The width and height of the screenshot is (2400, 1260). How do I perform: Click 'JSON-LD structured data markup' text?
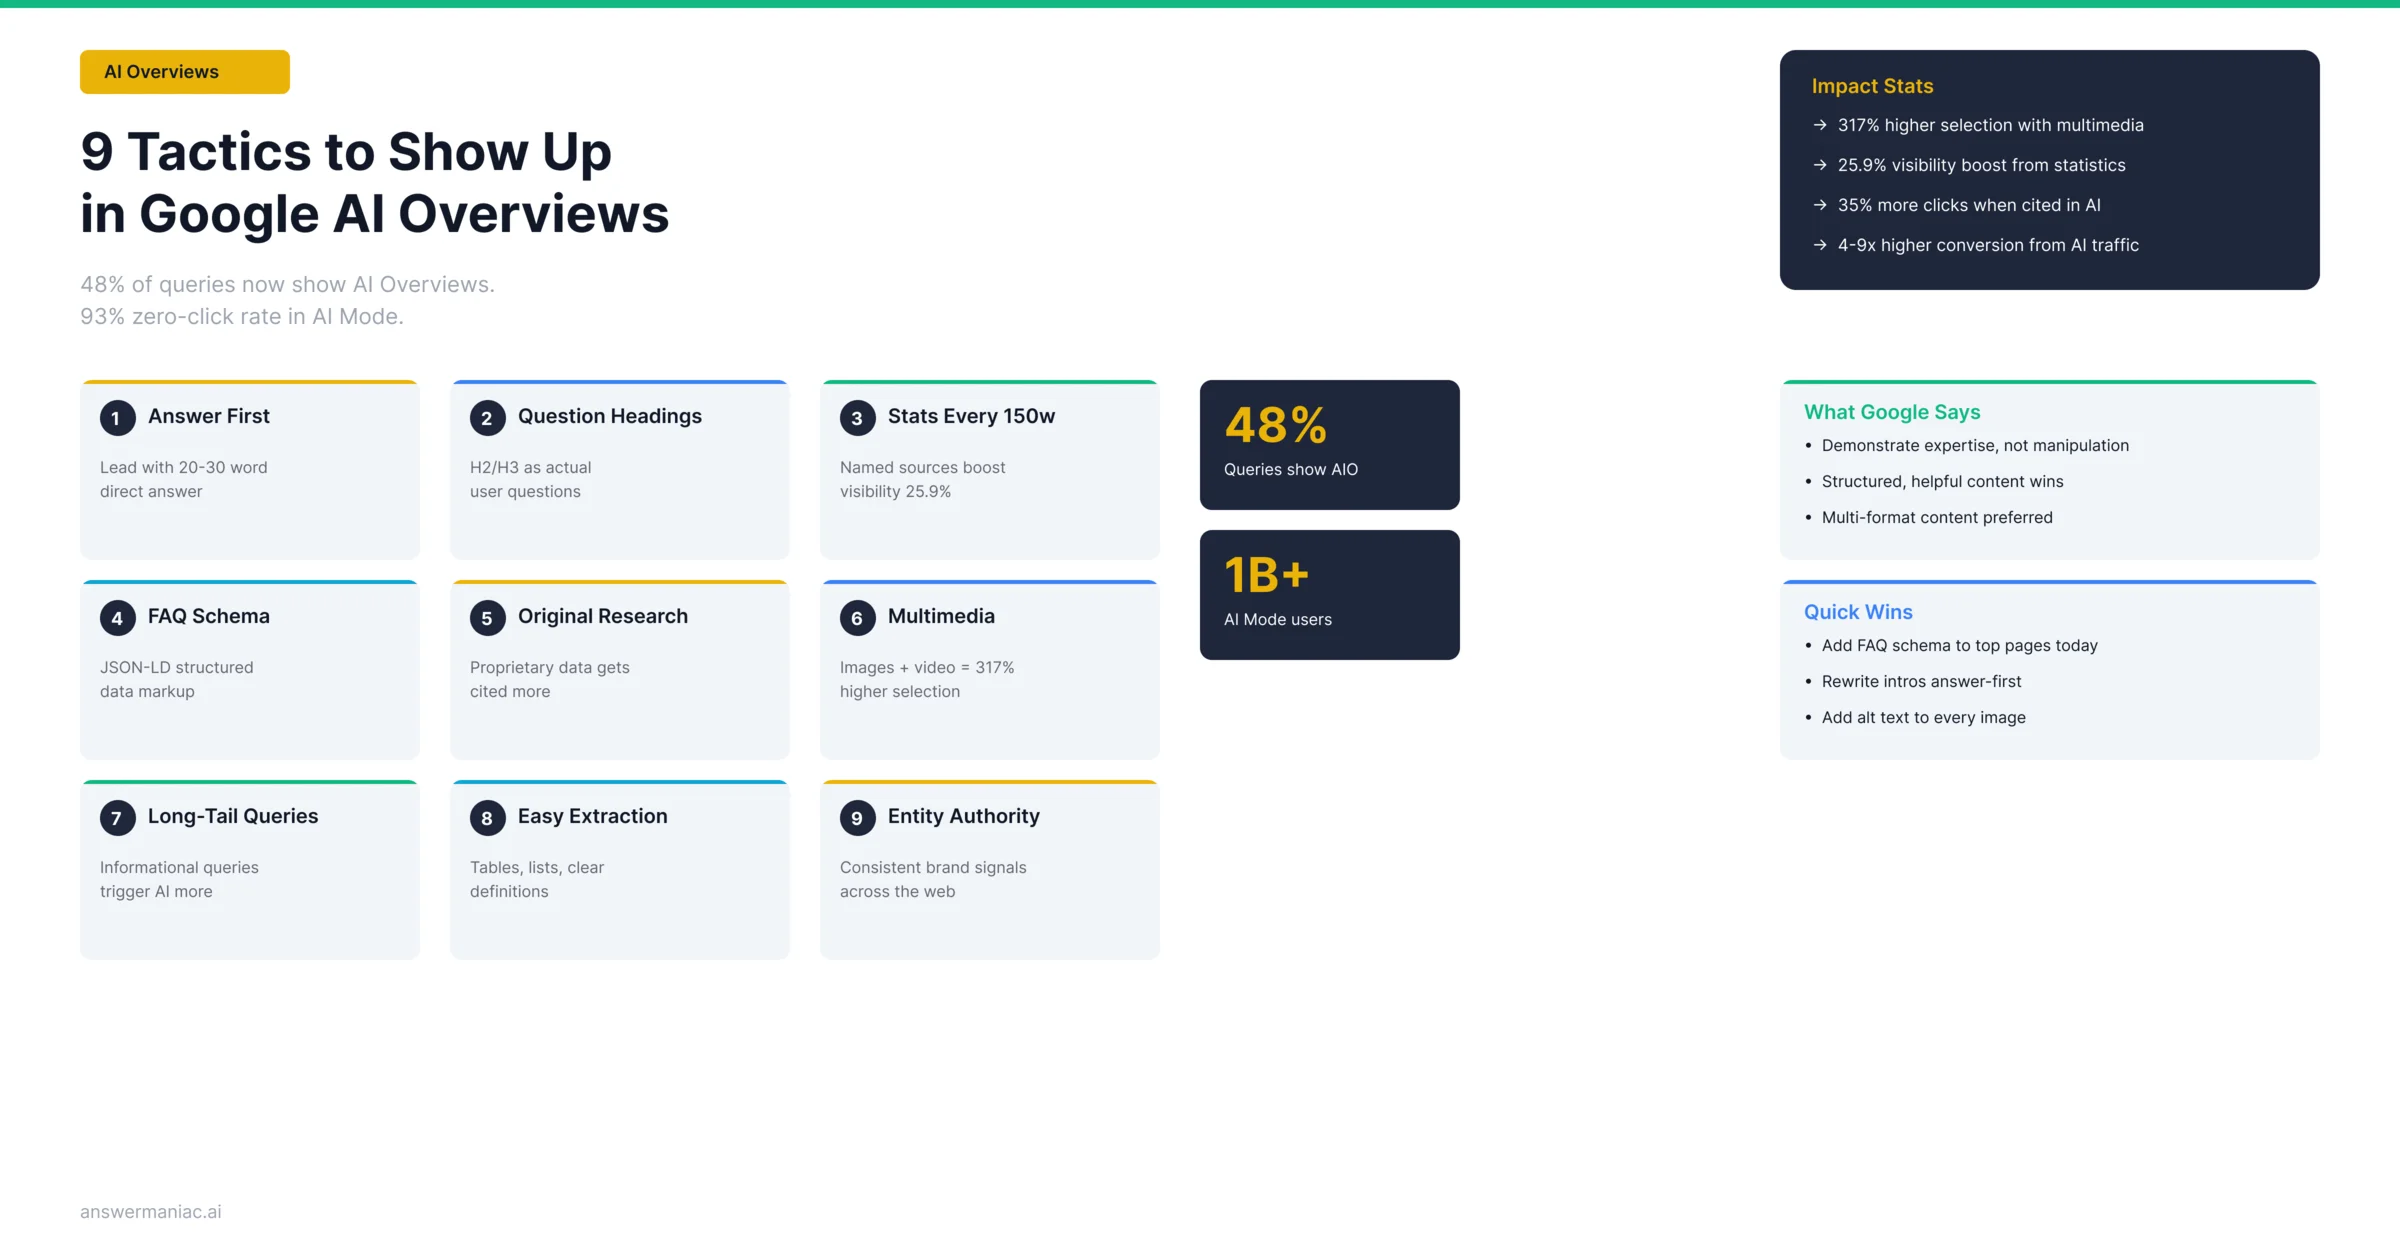(177, 680)
